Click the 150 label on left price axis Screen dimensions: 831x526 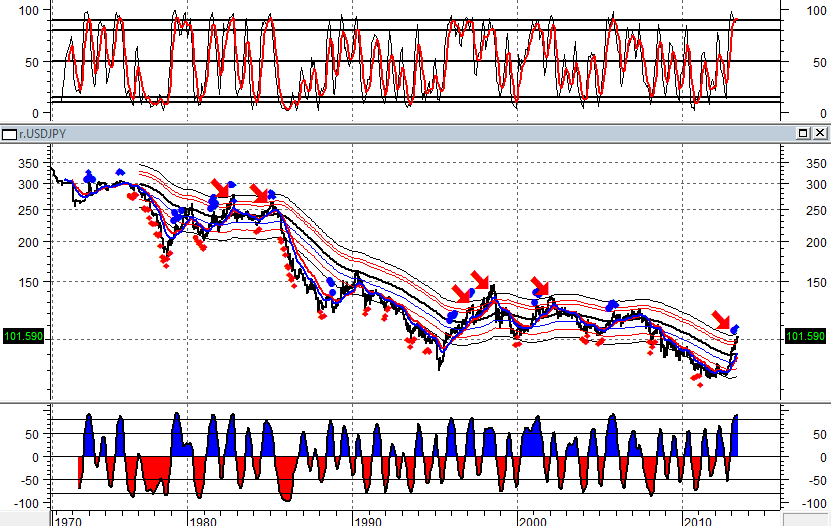point(28,283)
